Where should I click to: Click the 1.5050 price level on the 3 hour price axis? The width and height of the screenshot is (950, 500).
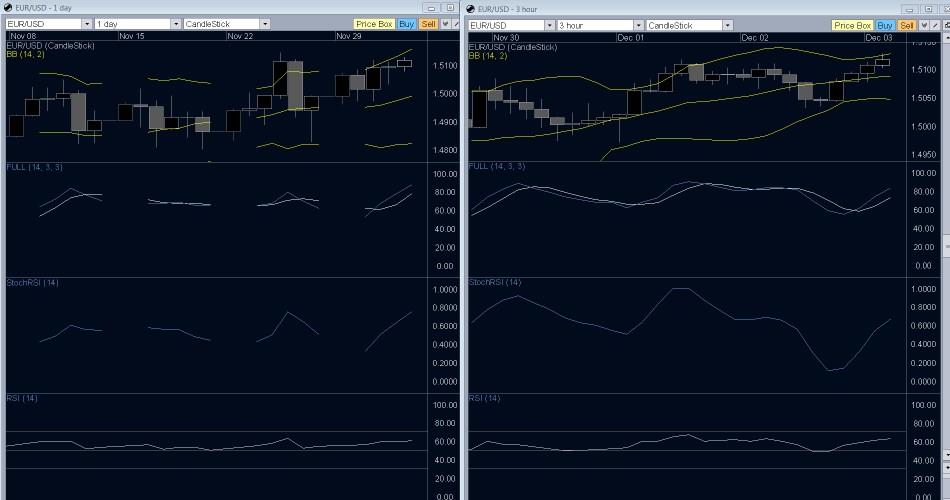(923, 98)
